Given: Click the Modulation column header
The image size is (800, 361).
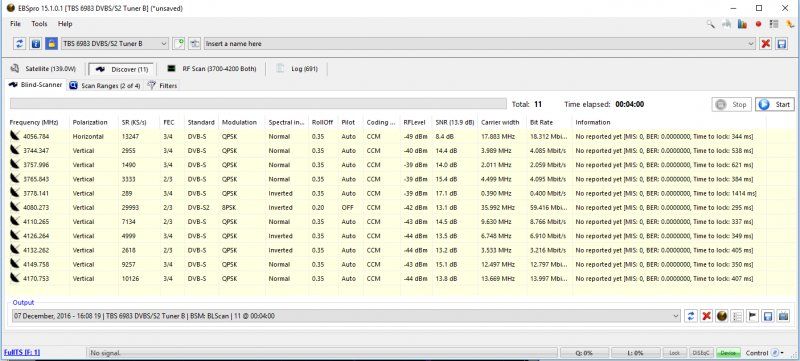Looking at the screenshot, I should tap(239, 122).
